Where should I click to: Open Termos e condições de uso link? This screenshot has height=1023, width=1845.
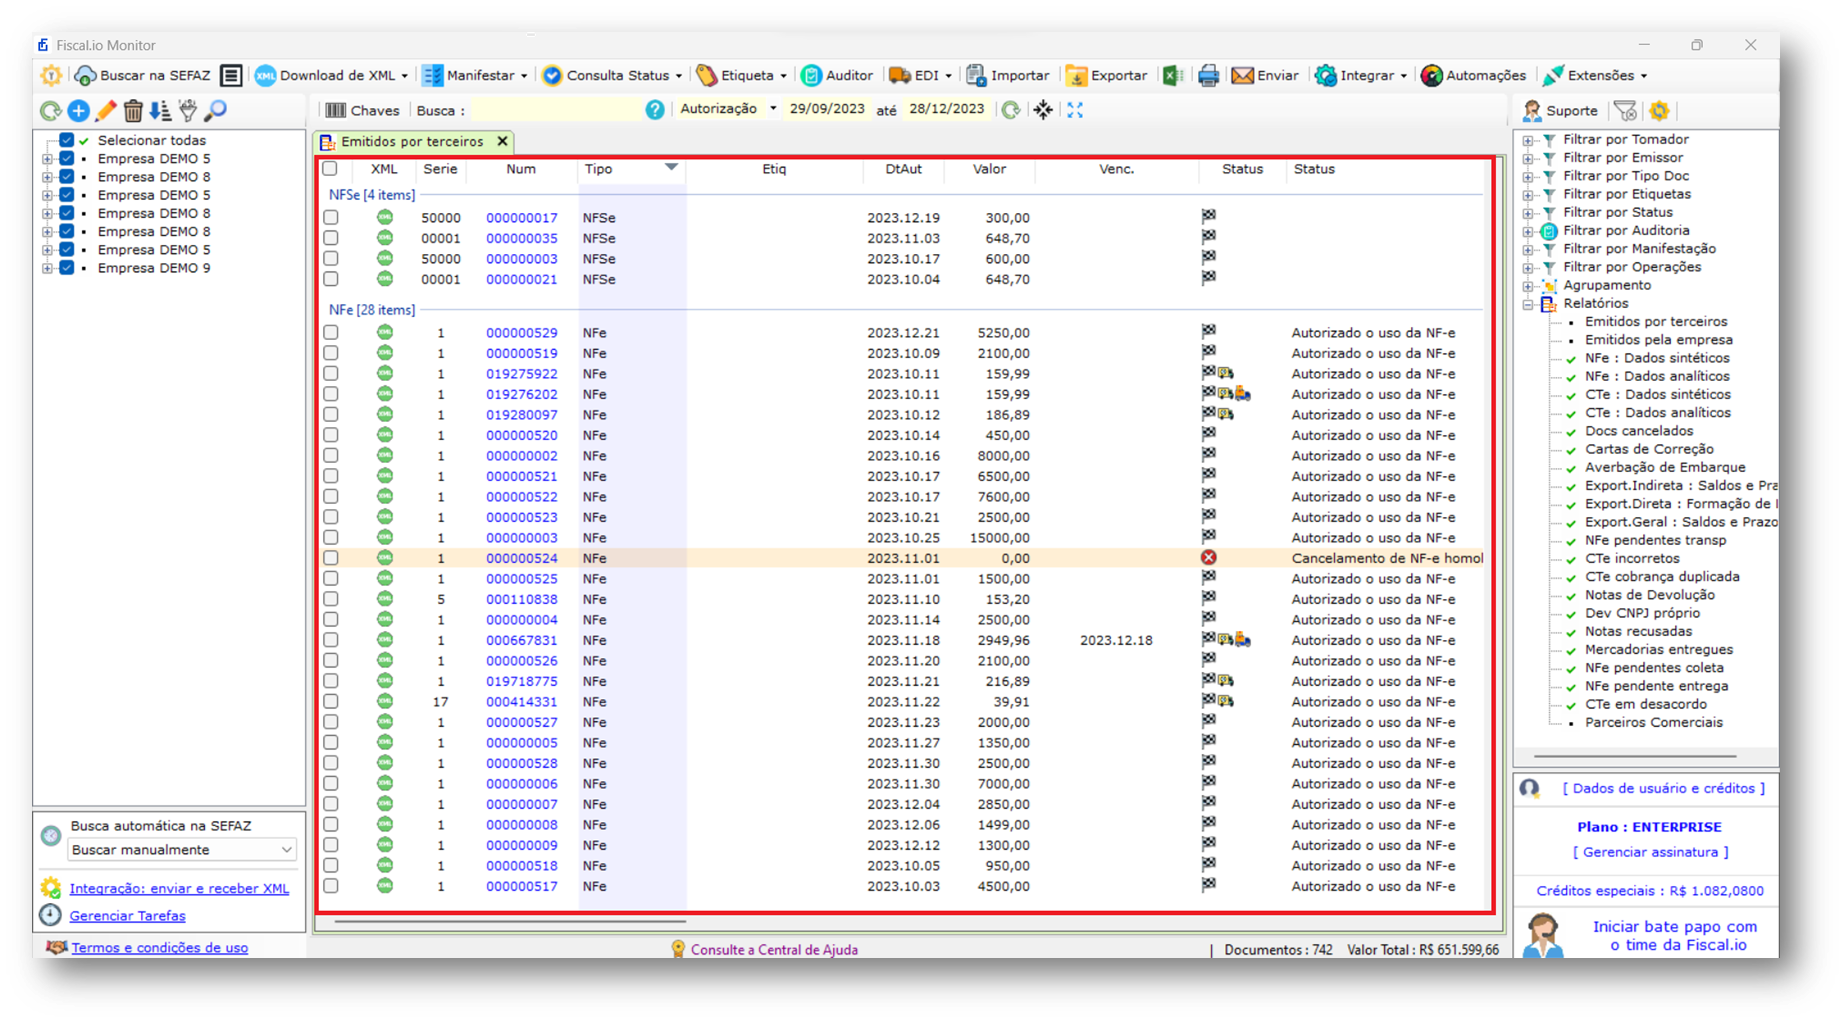point(160,948)
